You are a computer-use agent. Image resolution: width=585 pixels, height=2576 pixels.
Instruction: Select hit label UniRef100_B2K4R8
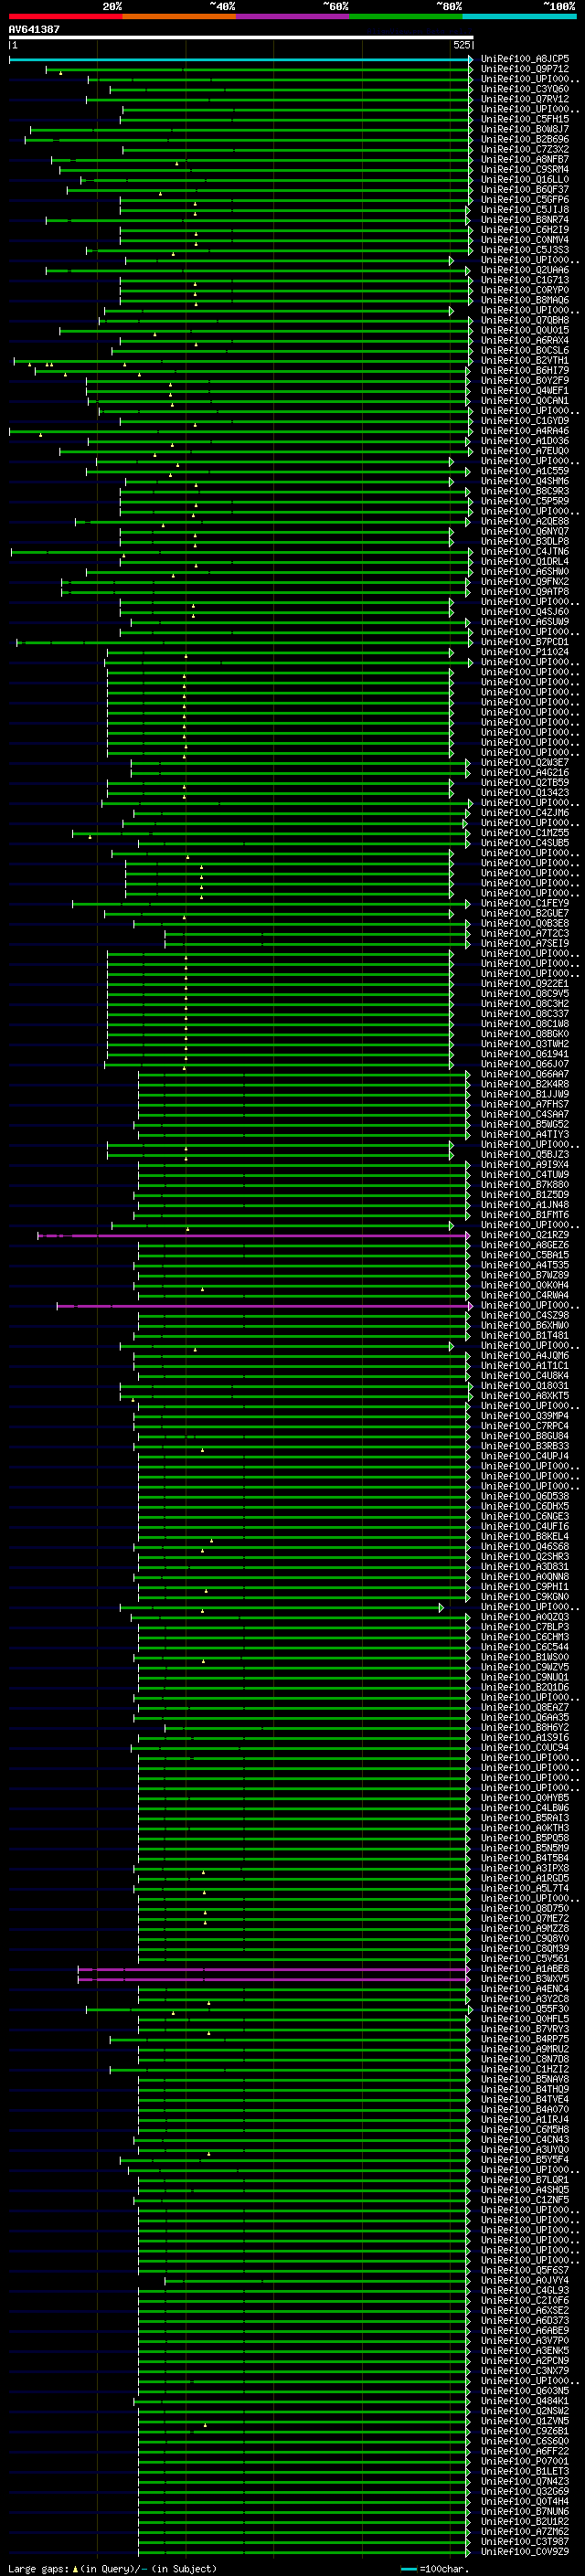tap(525, 1084)
